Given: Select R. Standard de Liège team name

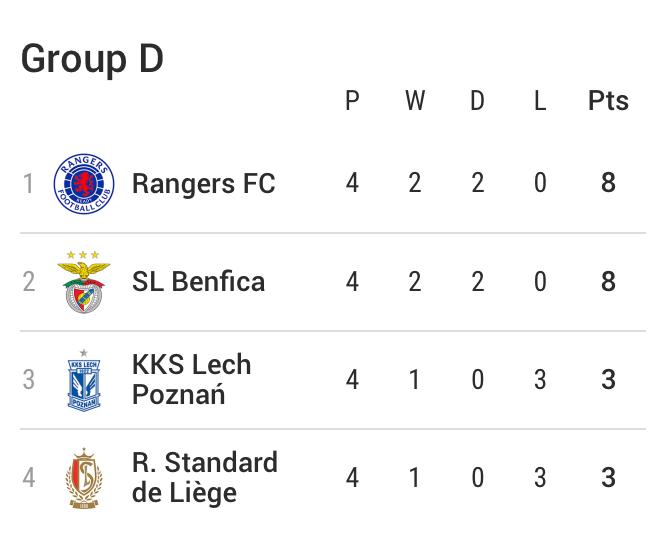Looking at the screenshot, I should click(x=205, y=478).
